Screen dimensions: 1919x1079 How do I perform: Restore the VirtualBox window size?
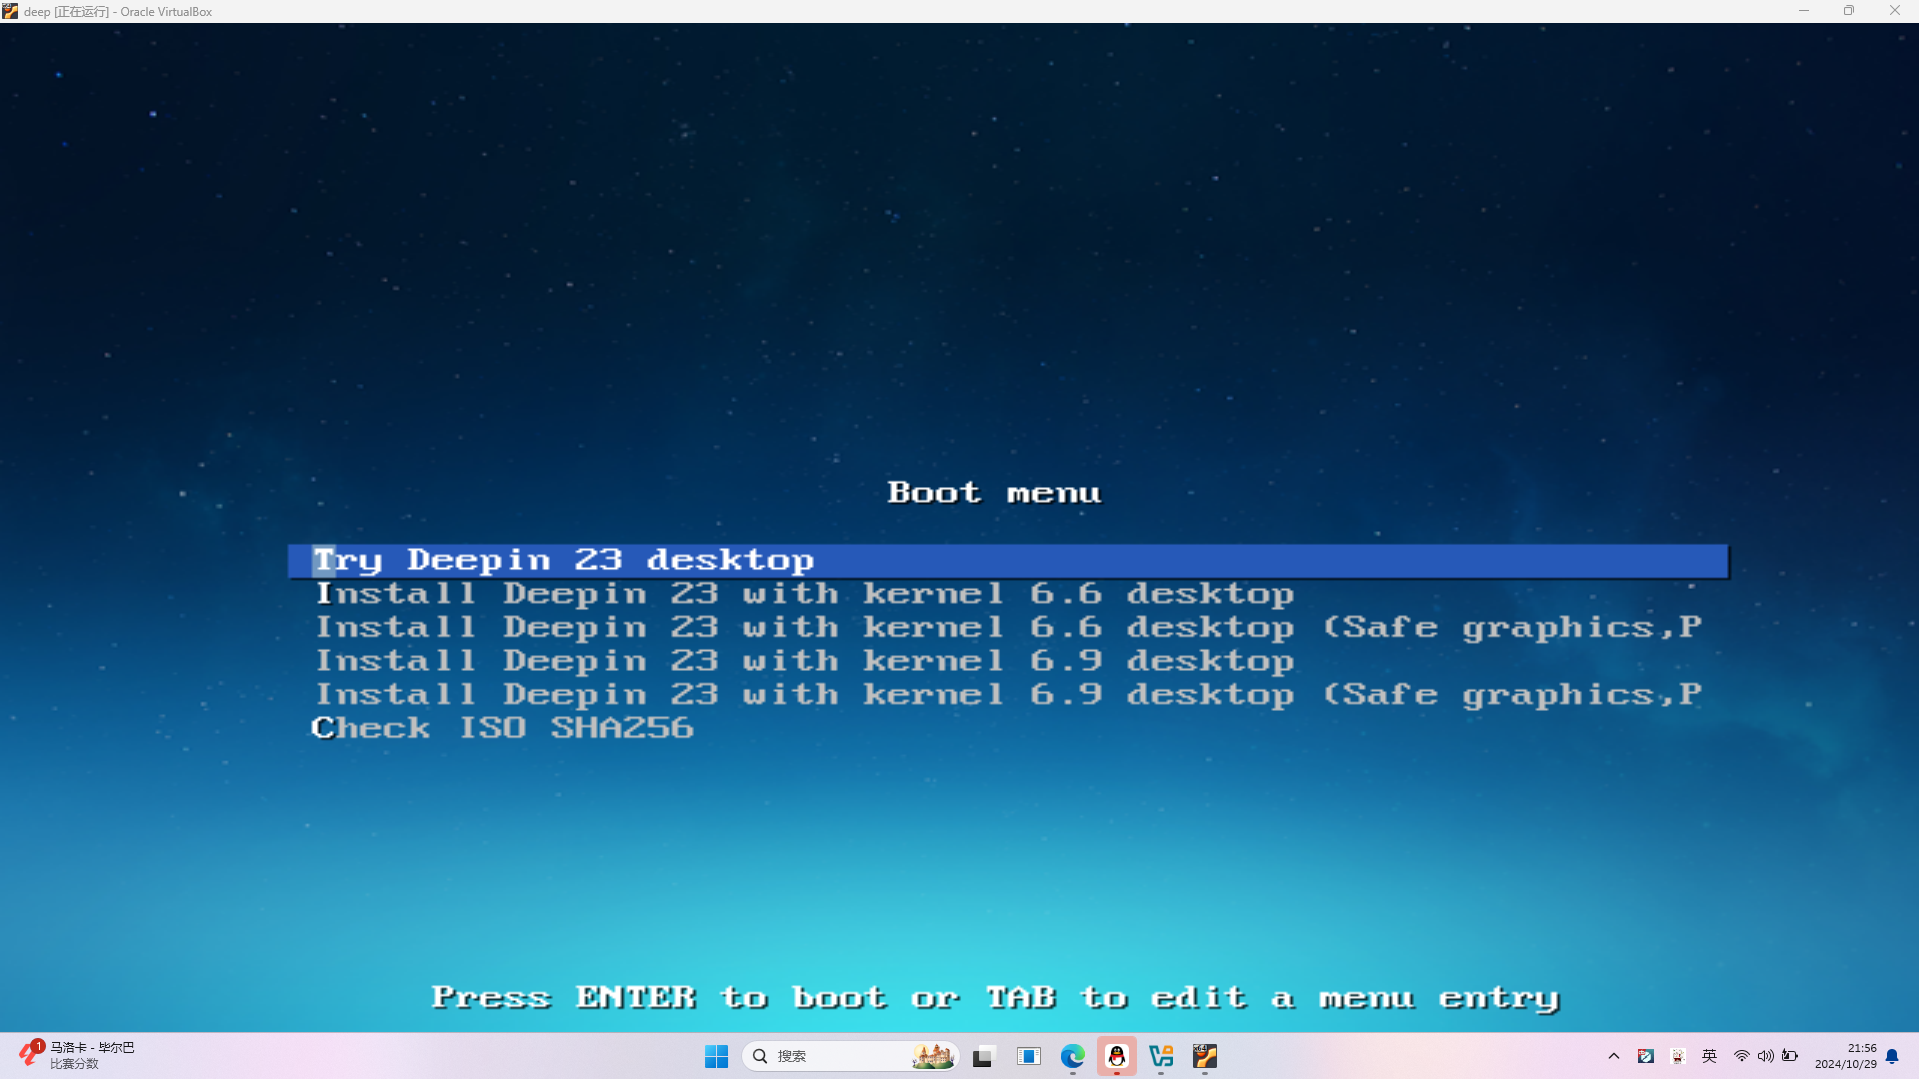pyautogui.click(x=1849, y=11)
